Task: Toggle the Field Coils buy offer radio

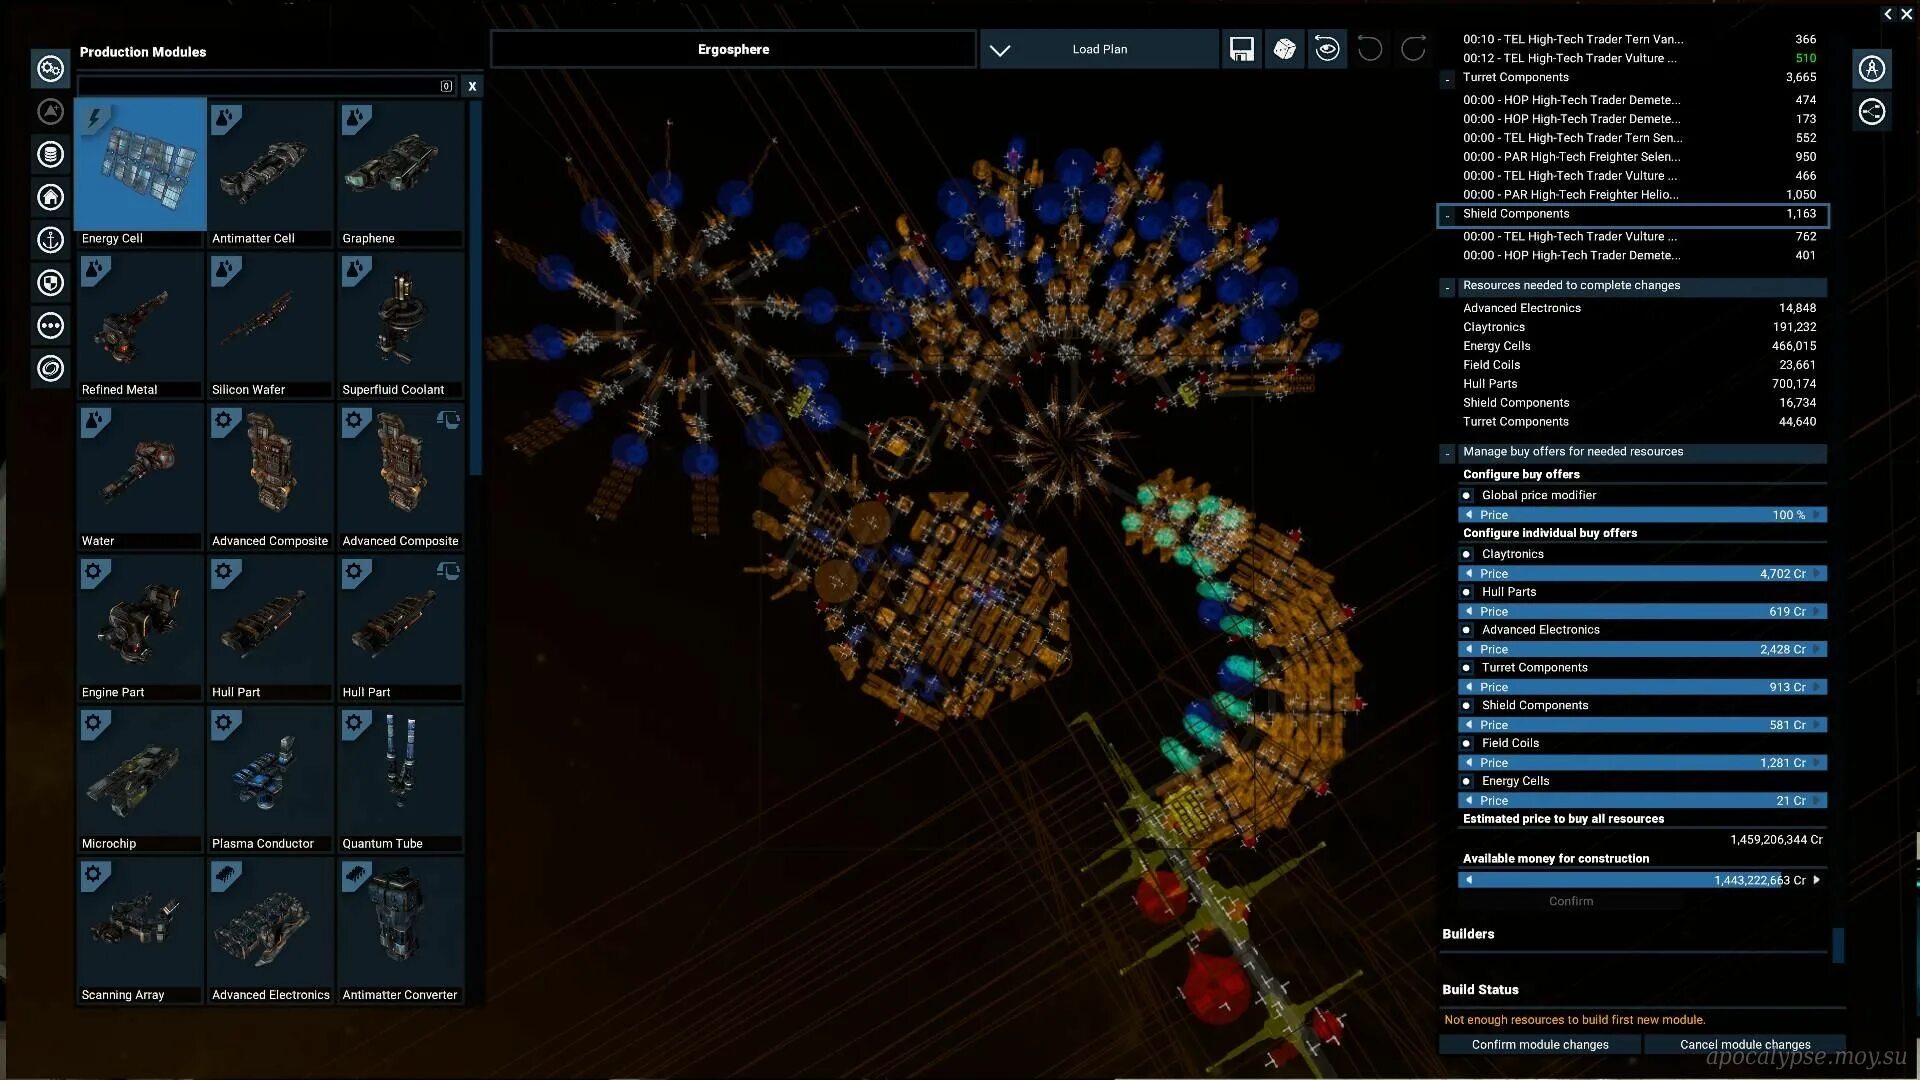Action: click(1466, 744)
